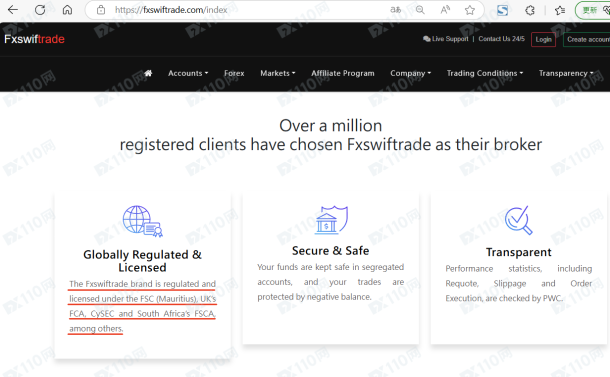Image resolution: width=610 pixels, height=377 pixels.
Task: Click Contact Us 24/5 link
Action: pyautogui.click(x=501, y=39)
